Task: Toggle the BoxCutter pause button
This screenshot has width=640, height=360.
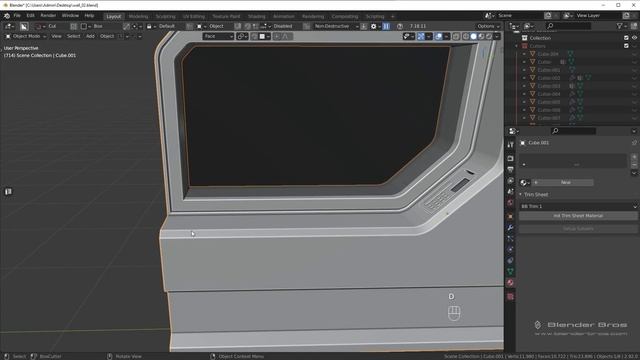Action: (x=386, y=26)
